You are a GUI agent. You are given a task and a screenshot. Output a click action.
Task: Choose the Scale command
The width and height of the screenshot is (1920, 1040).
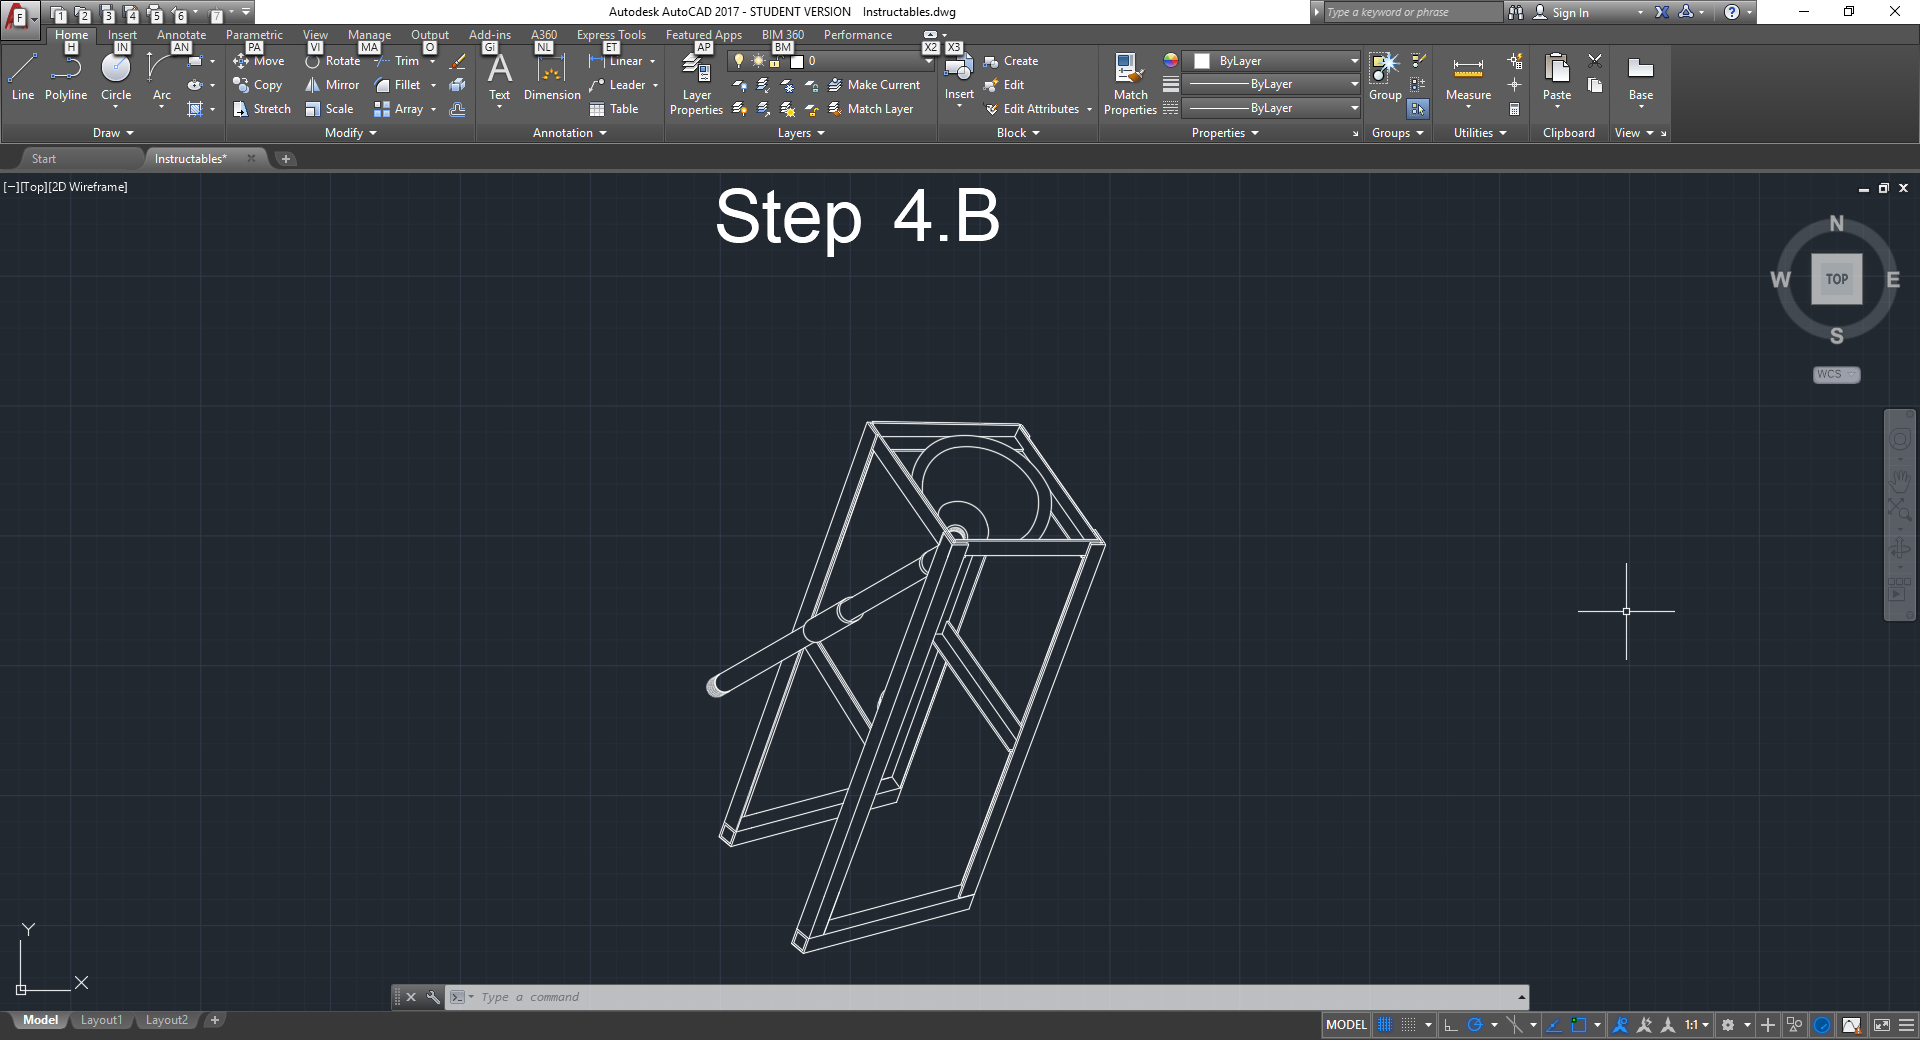click(329, 109)
